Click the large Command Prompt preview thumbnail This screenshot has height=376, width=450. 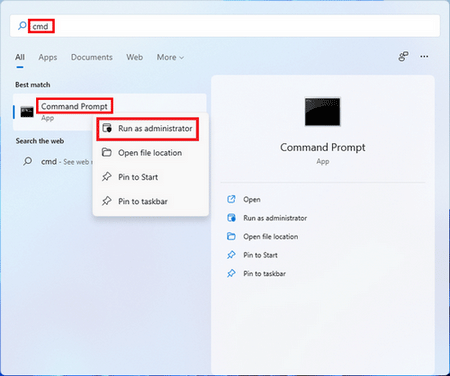point(323,112)
